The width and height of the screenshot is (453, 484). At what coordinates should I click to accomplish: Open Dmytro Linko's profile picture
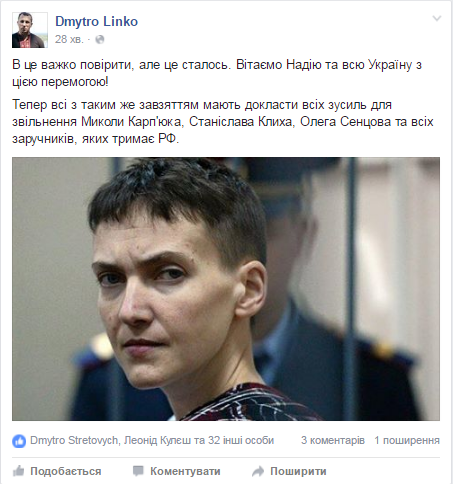click(x=30, y=30)
